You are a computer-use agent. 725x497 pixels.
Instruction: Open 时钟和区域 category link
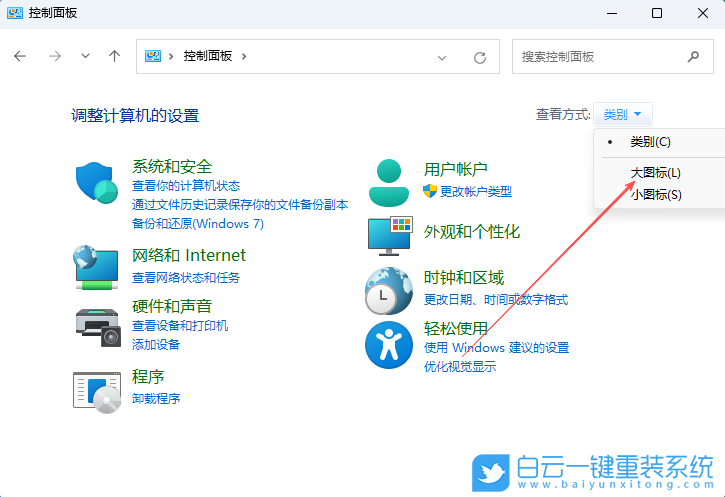(x=464, y=277)
